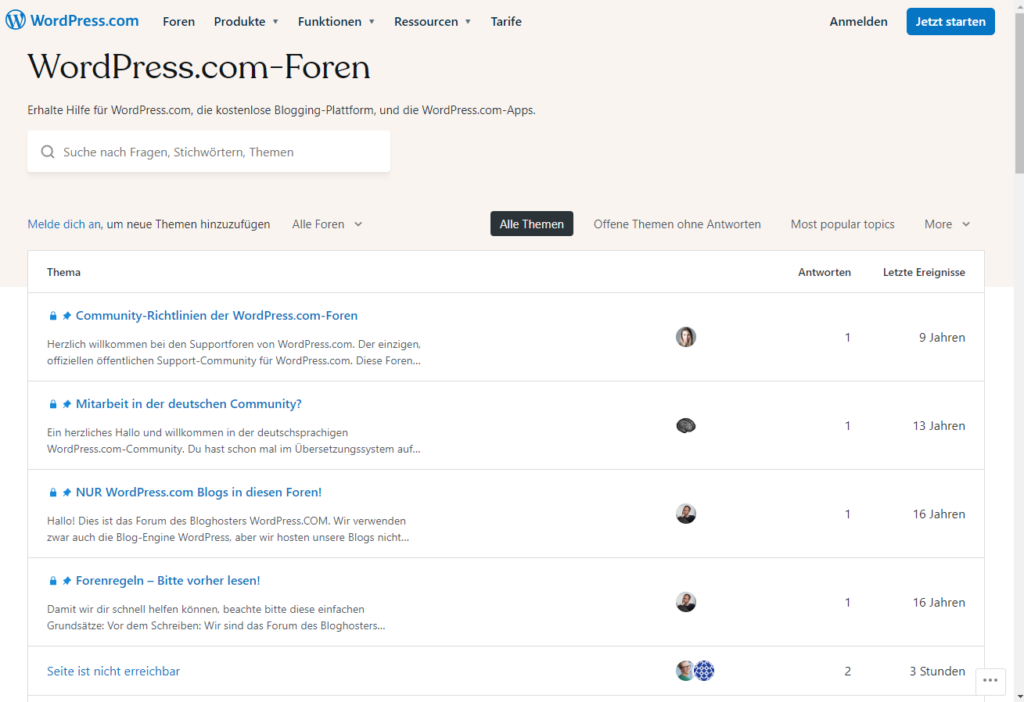Open the More filter dropdown
1024x702 pixels.
pos(947,224)
